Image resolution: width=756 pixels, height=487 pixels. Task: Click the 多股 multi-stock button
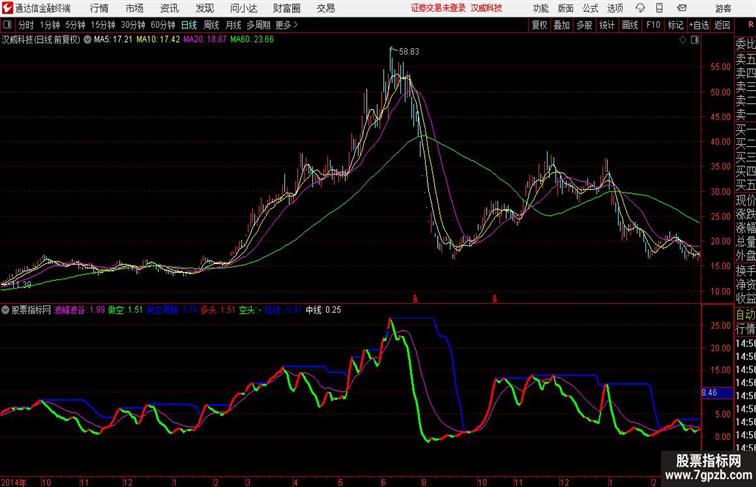click(584, 25)
